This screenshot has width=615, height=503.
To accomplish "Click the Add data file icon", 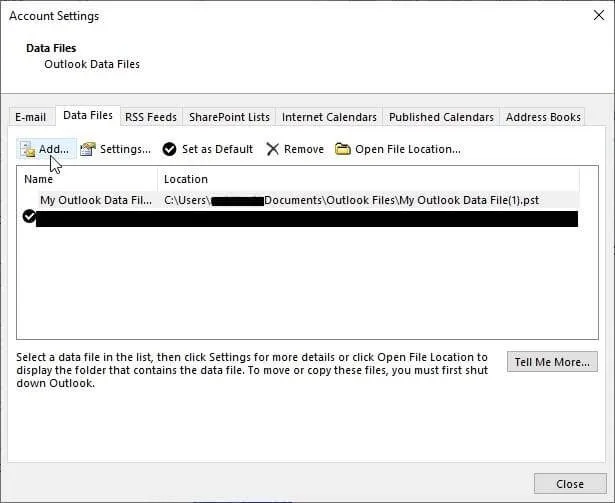I will pos(28,150).
